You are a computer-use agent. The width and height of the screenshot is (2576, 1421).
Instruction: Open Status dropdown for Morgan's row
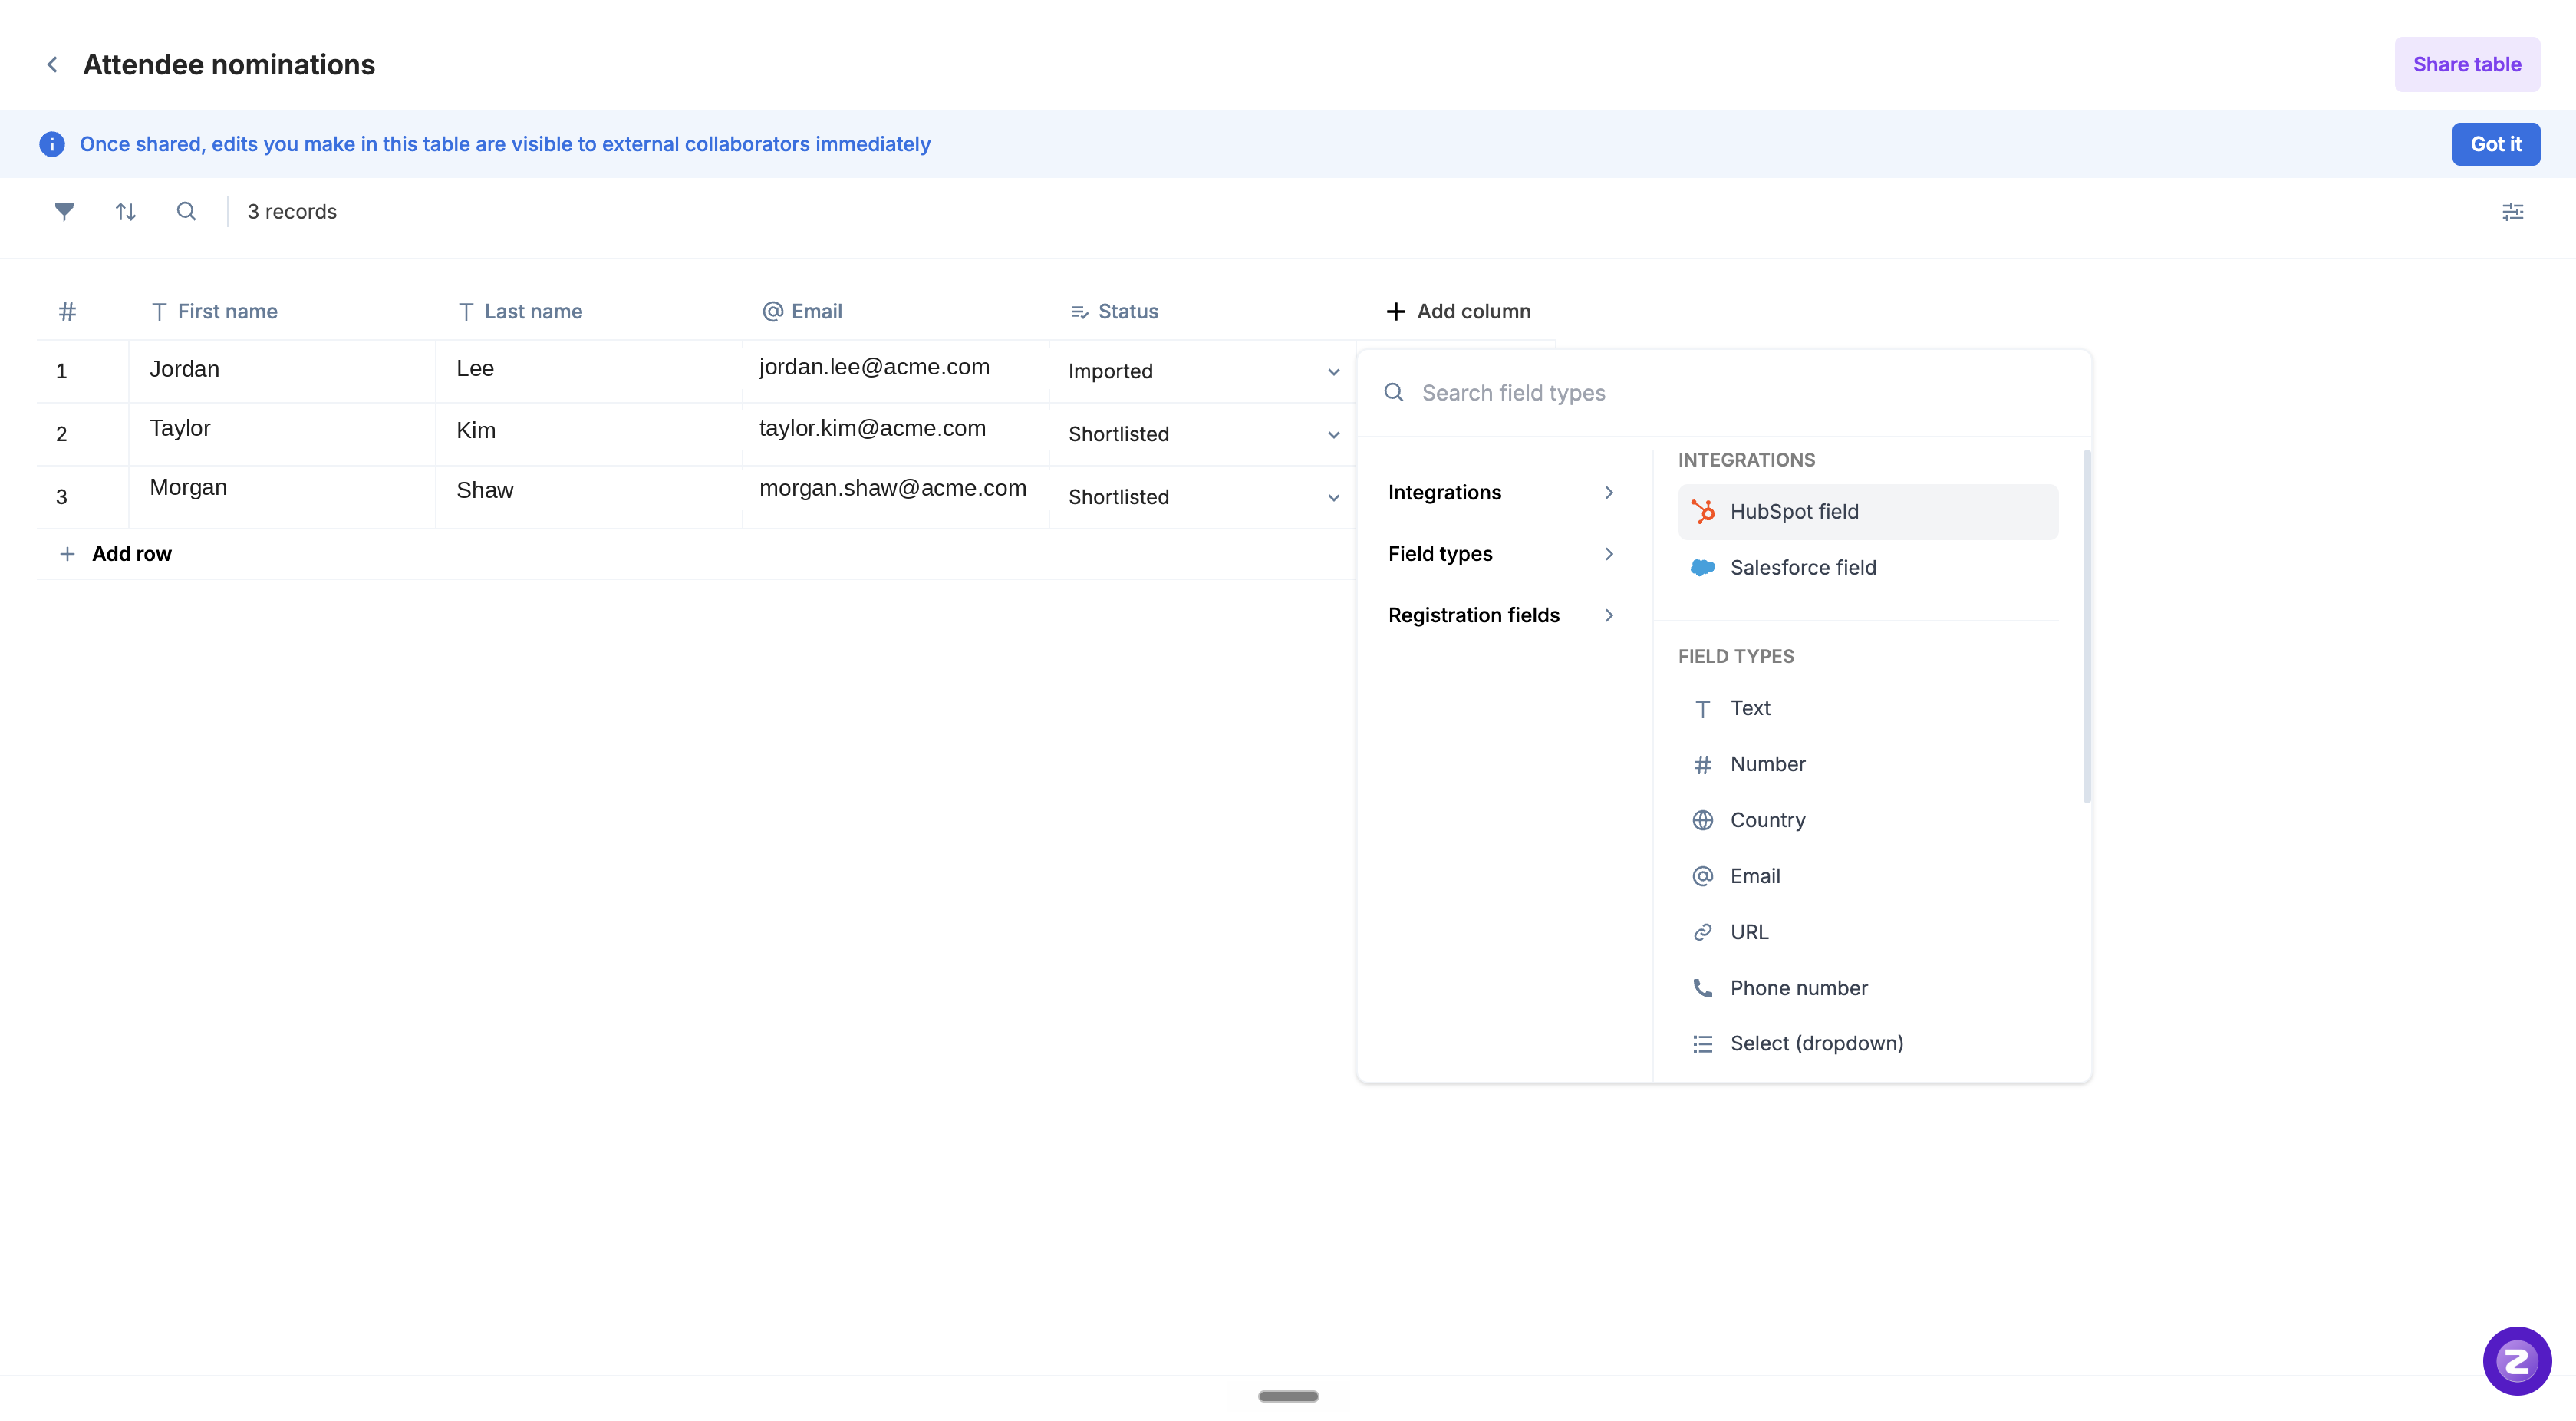1334,497
